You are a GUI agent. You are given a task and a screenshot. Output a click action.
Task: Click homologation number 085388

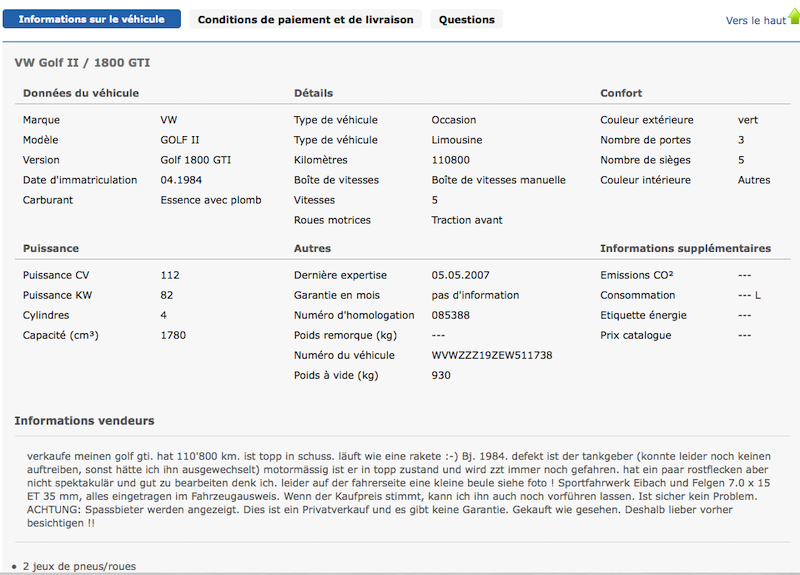(451, 315)
